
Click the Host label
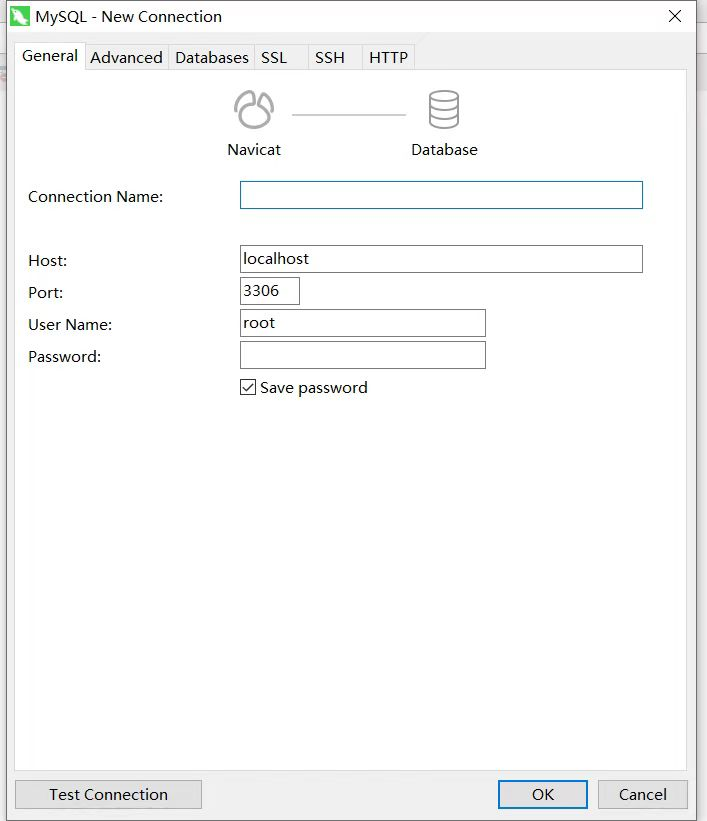(48, 260)
